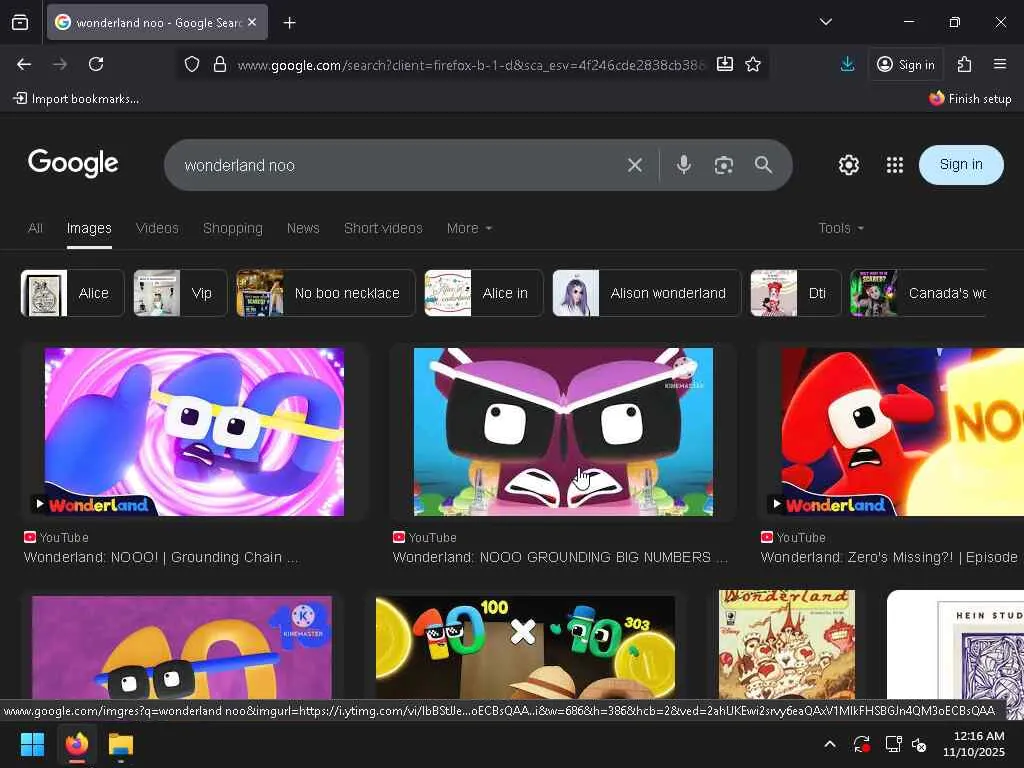Open Firefox downloads panel
1024x768 pixels.
click(847, 64)
